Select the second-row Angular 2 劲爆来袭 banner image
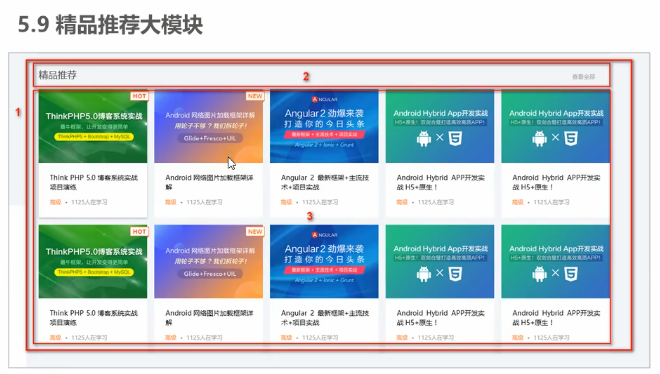This screenshot has width=660, height=374. tap(324, 262)
